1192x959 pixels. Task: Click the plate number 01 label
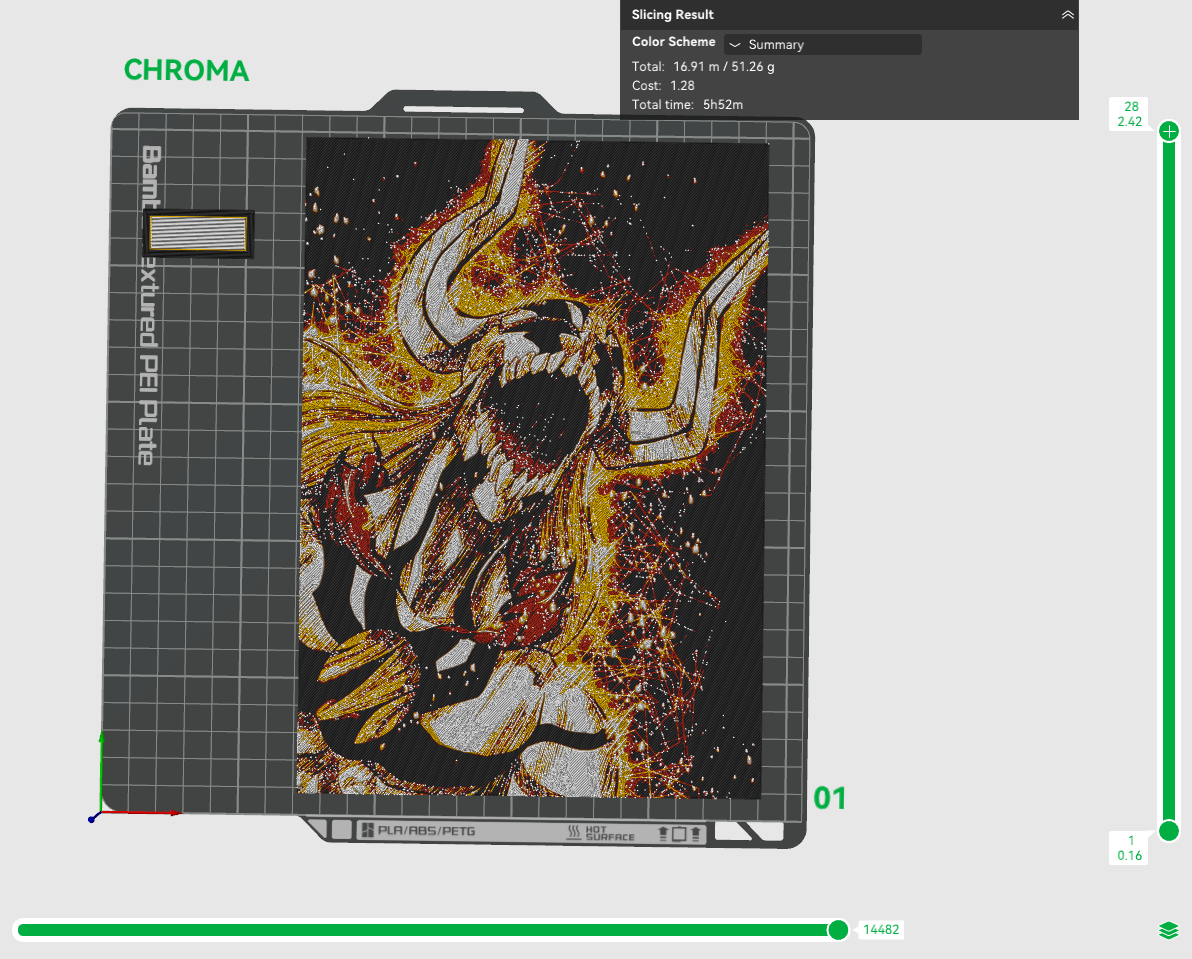829,799
